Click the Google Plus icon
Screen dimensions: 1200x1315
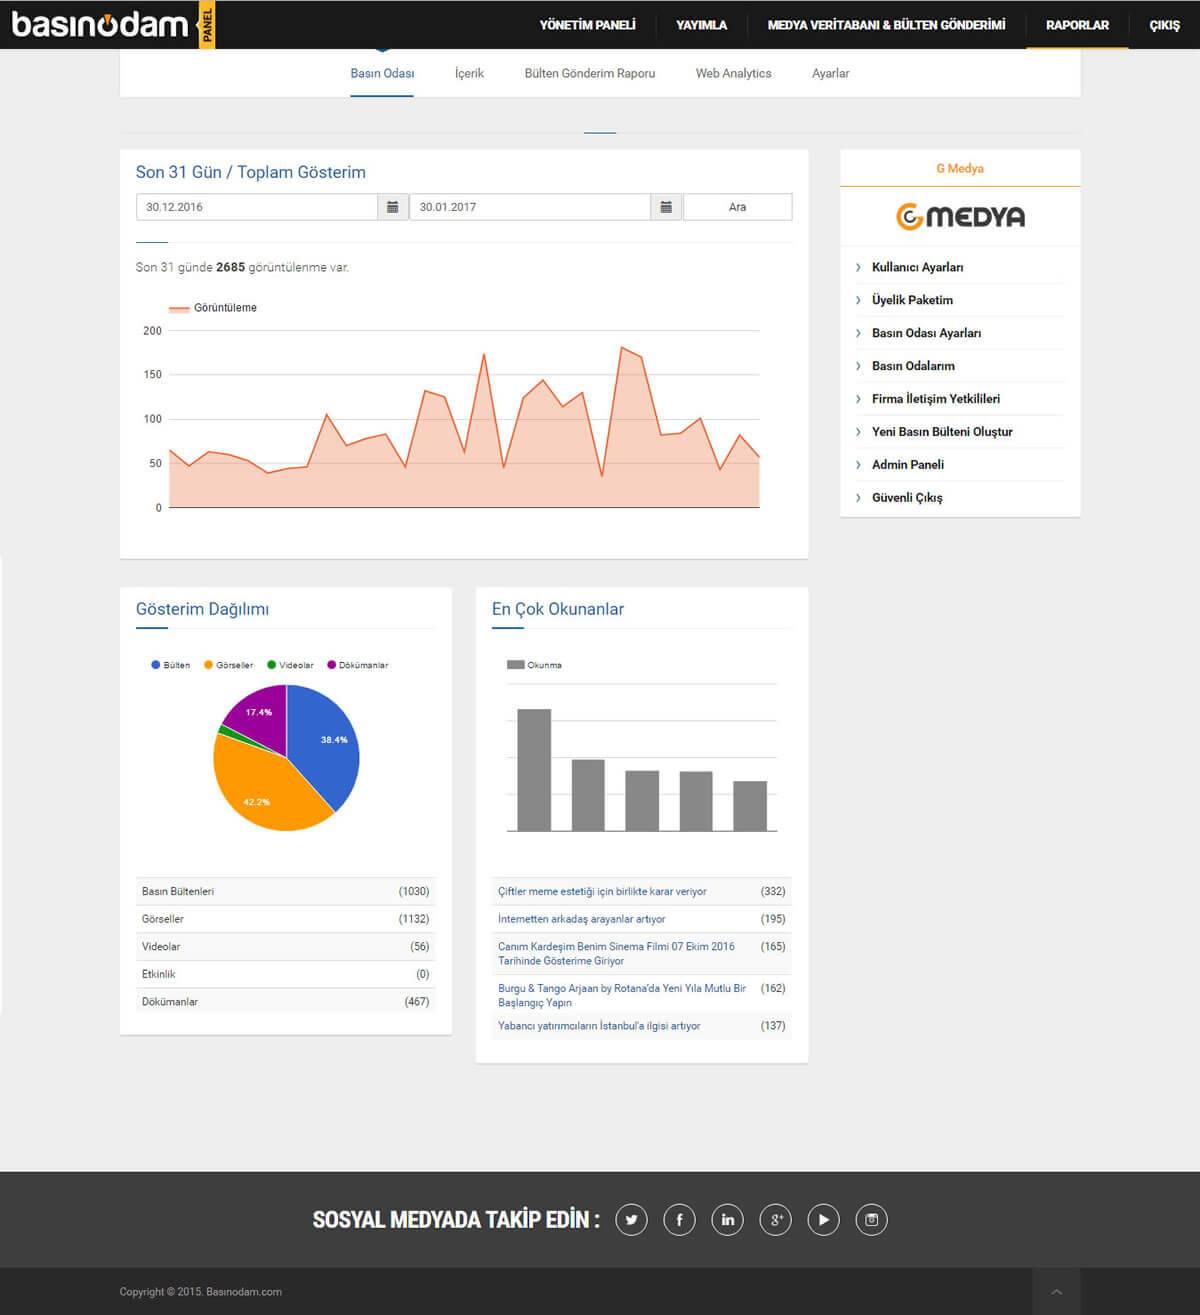coord(775,1220)
